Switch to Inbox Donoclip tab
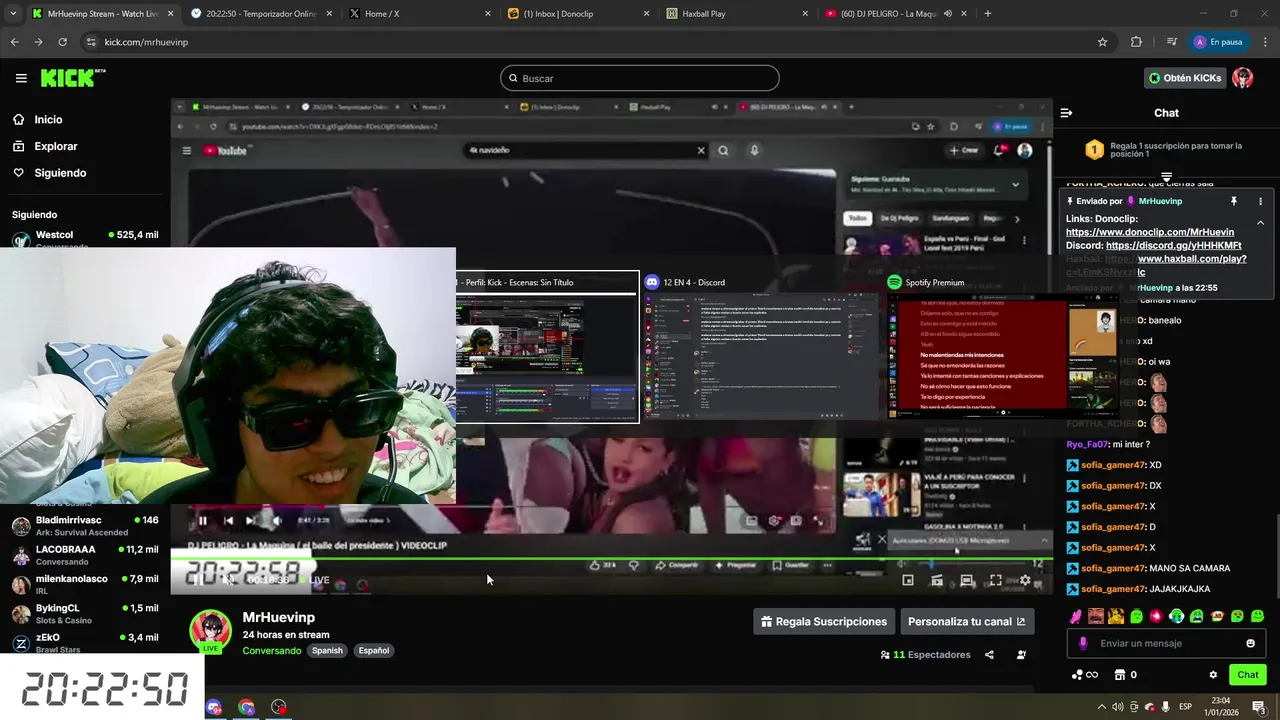 point(578,14)
